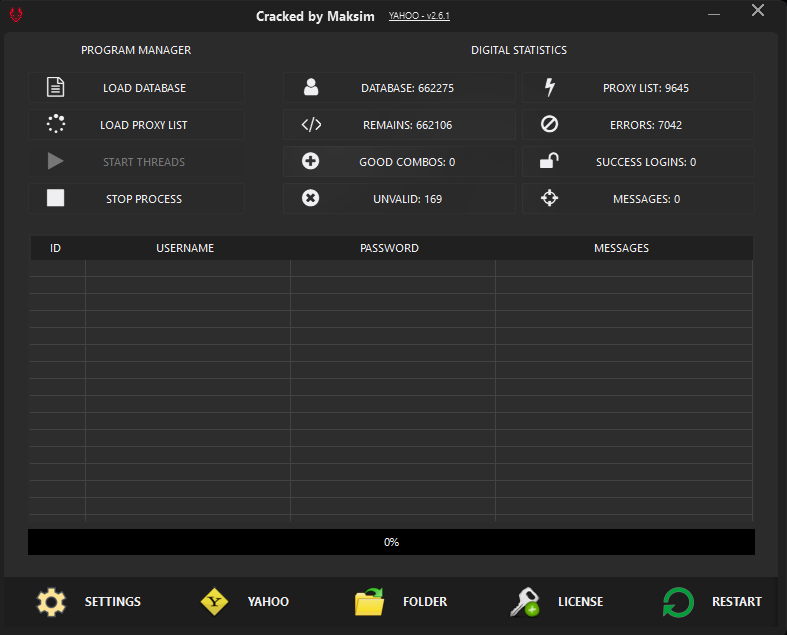Click the UNVALID: 169 statistic
787x635 pixels.
tap(399, 199)
